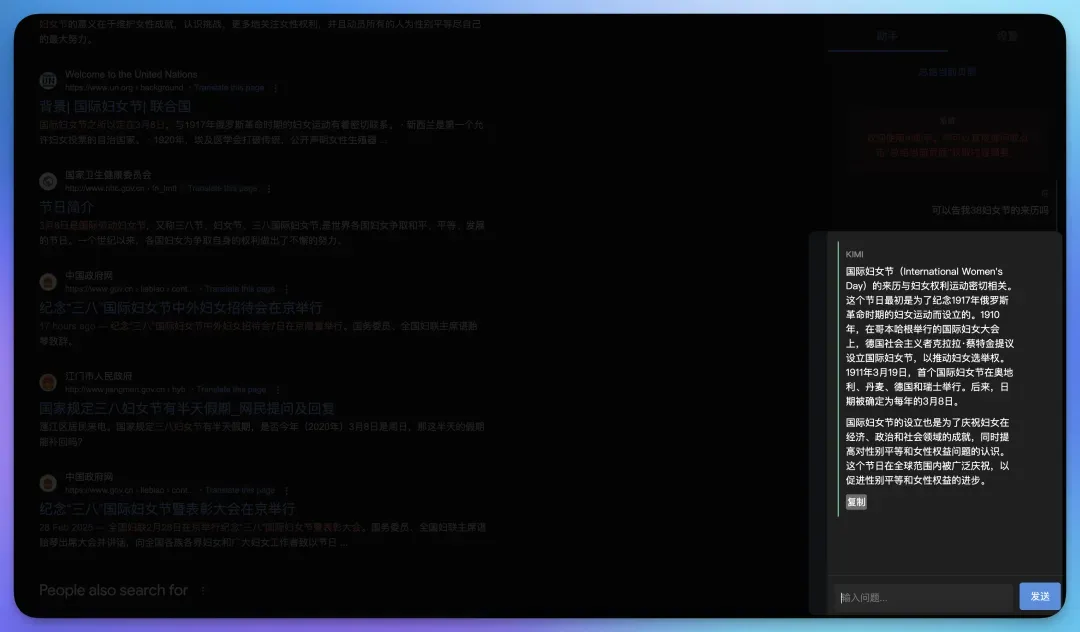Click the 国家卫生健康委员会 site favicon
This screenshot has height=632, width=1080.
48,181
